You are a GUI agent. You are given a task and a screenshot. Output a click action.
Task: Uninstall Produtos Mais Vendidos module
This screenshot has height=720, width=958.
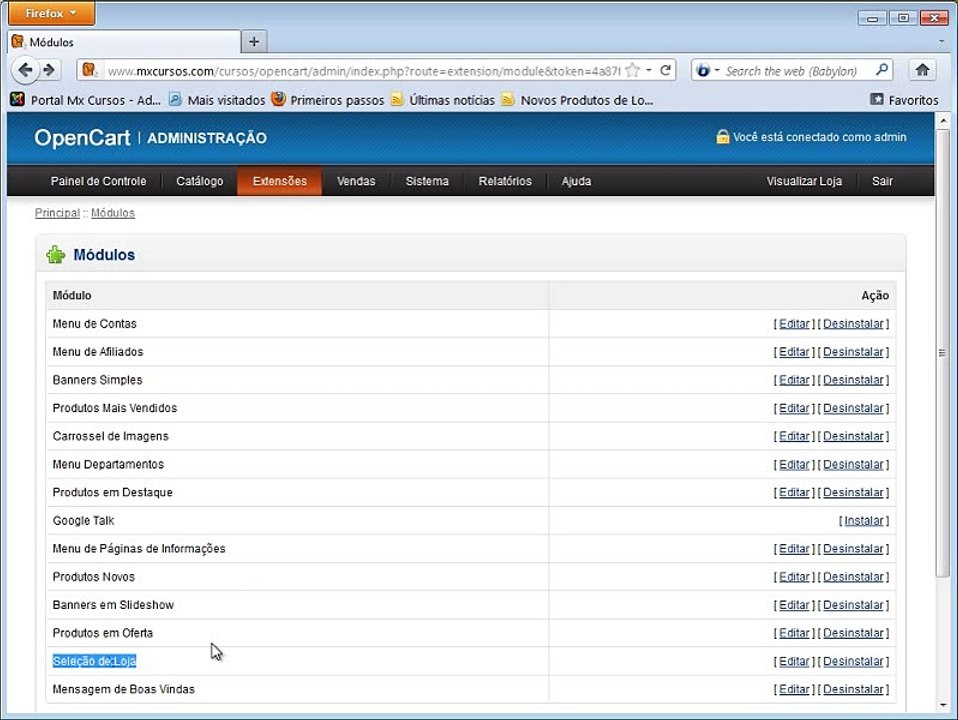tap(853, 408)
